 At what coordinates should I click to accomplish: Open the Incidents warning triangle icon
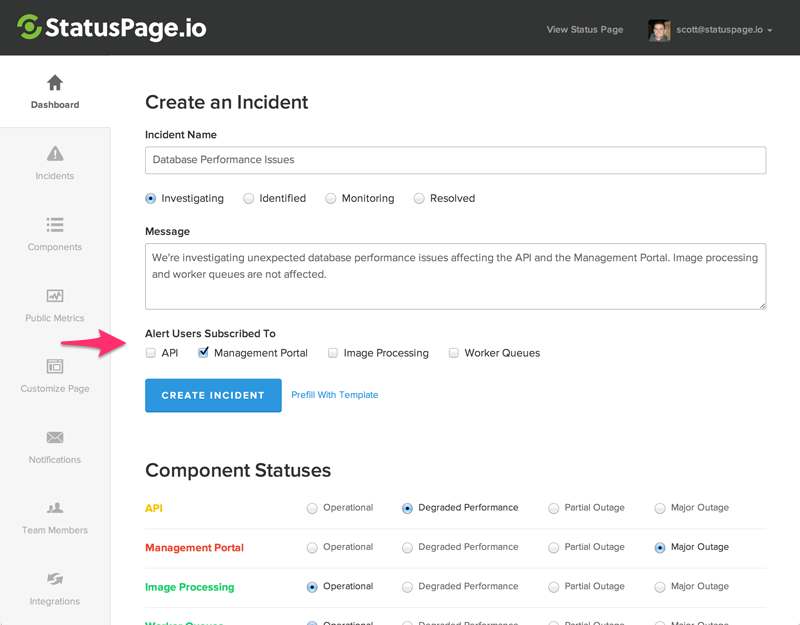click(55, 153)
